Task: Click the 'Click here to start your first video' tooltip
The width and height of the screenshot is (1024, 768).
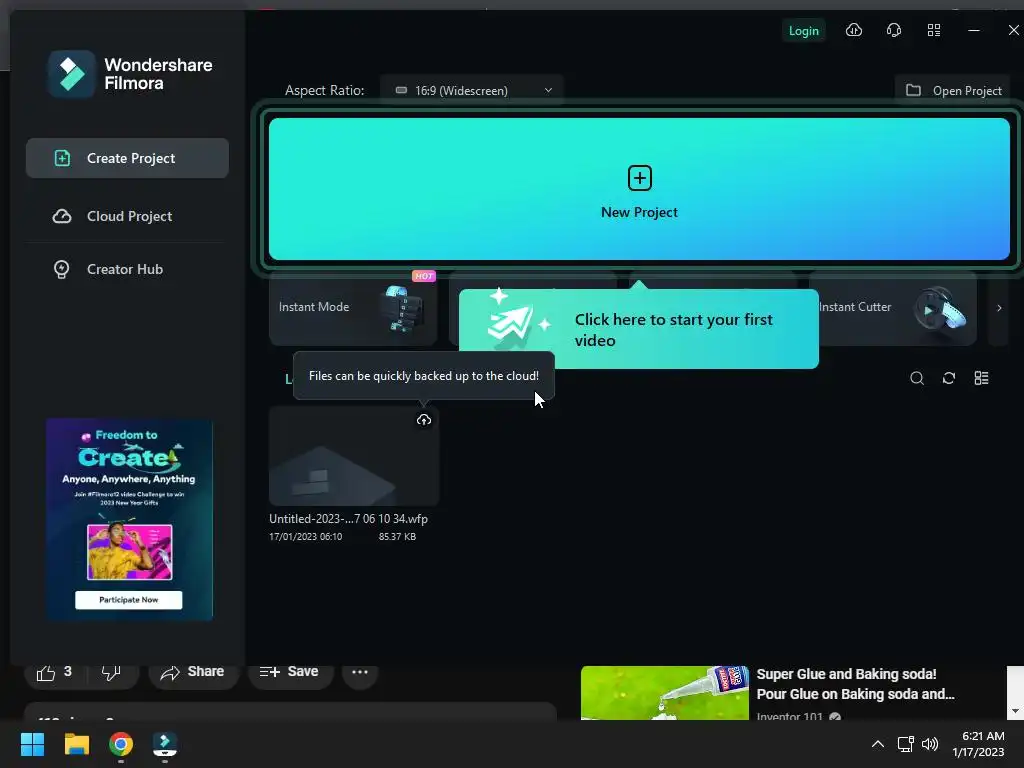Action: click(x=639, y=329)
